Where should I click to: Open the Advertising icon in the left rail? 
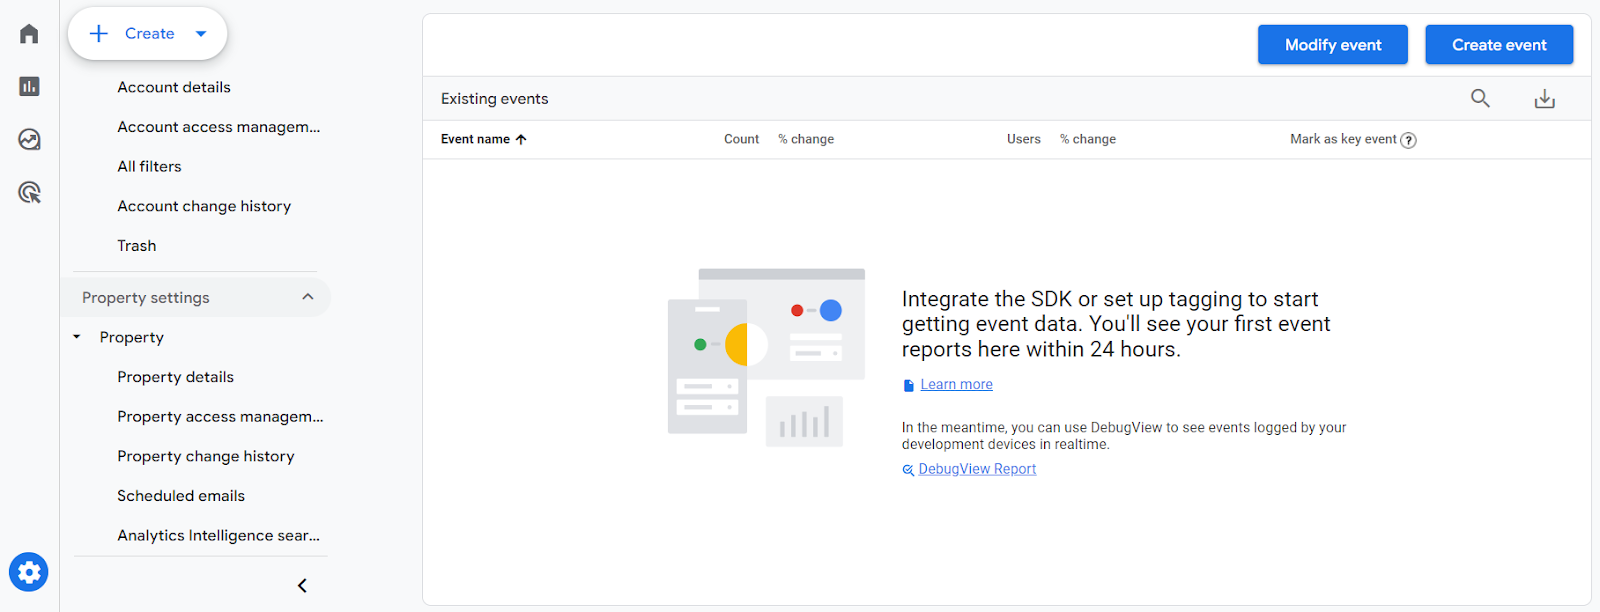pos(29,192)
